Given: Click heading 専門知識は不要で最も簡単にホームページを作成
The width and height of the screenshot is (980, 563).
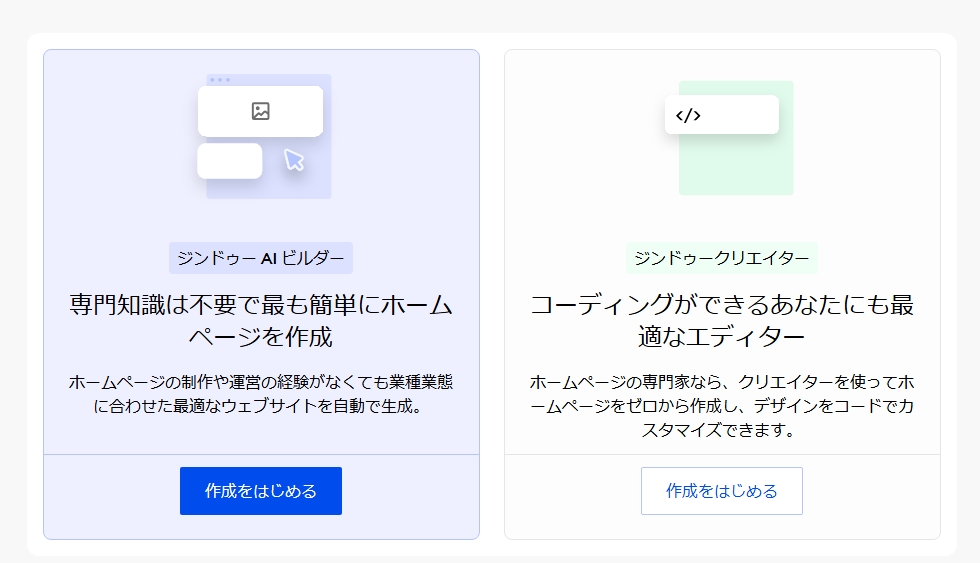Looking at the screenshot, I should pos(260,320).
